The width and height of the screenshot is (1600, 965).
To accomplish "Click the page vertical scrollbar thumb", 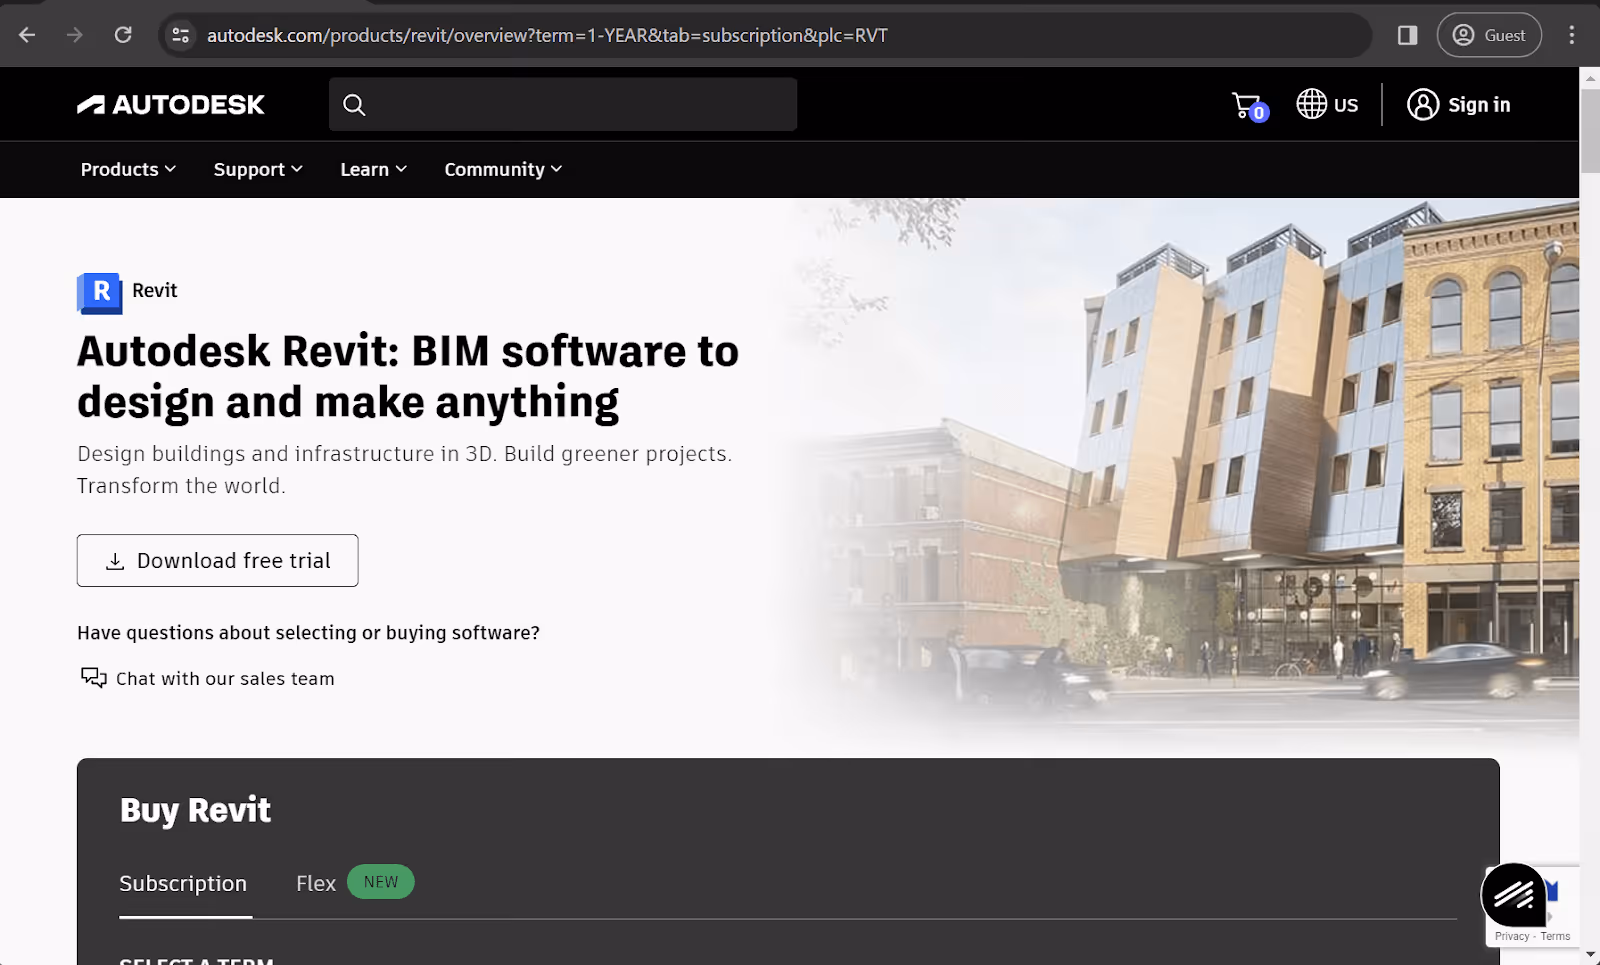I will coord(1589,130).
